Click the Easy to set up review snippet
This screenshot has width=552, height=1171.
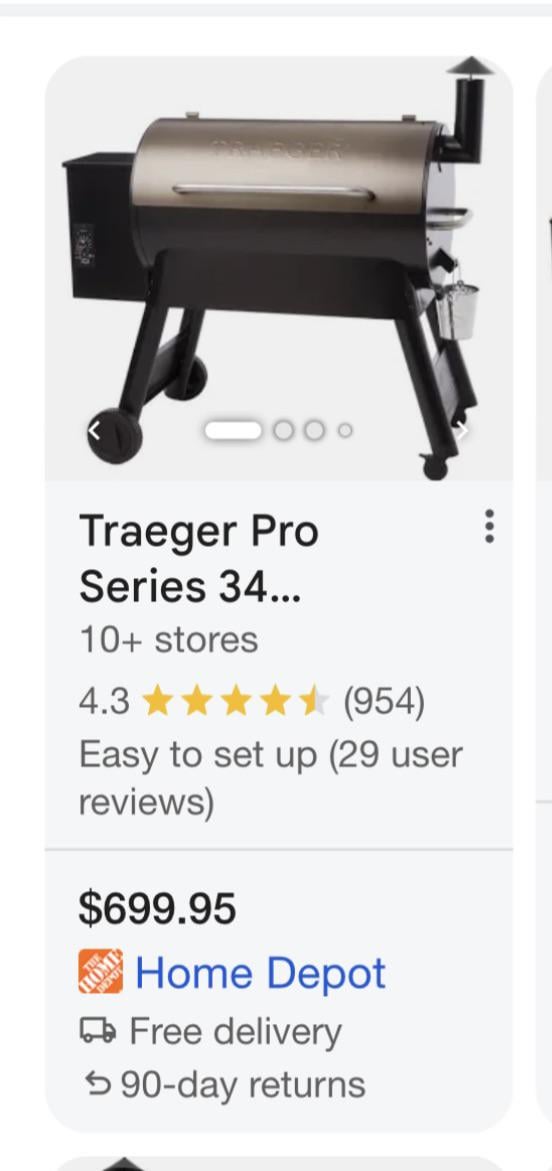point(270,778)
